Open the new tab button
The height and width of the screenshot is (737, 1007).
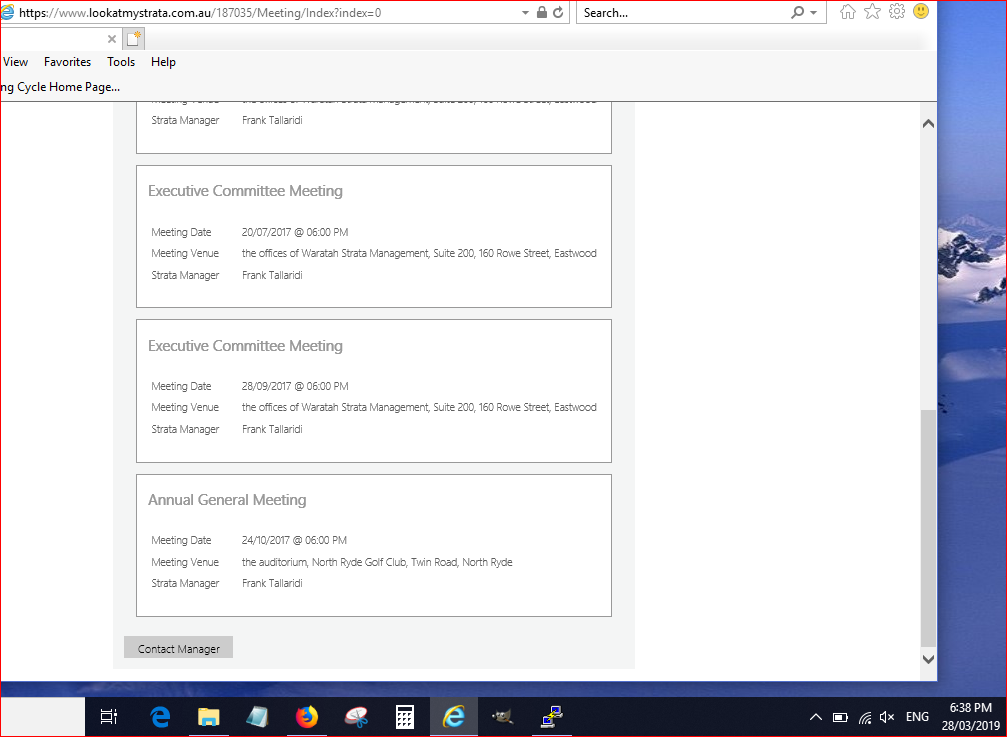click(x=134, y=39)
